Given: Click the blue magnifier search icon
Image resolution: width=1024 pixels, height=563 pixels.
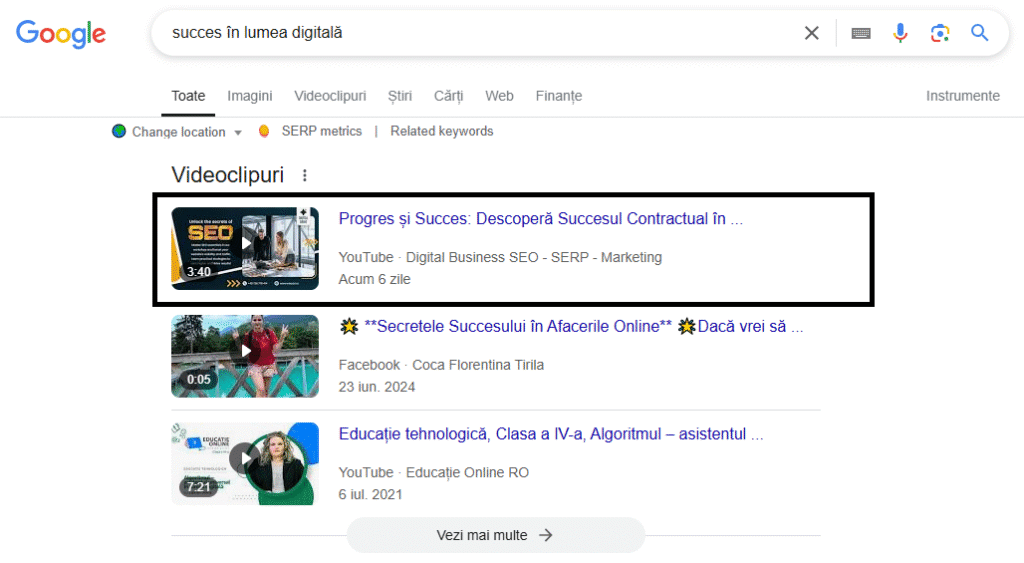Looking at the screenshot, I should tap(979, 33).
